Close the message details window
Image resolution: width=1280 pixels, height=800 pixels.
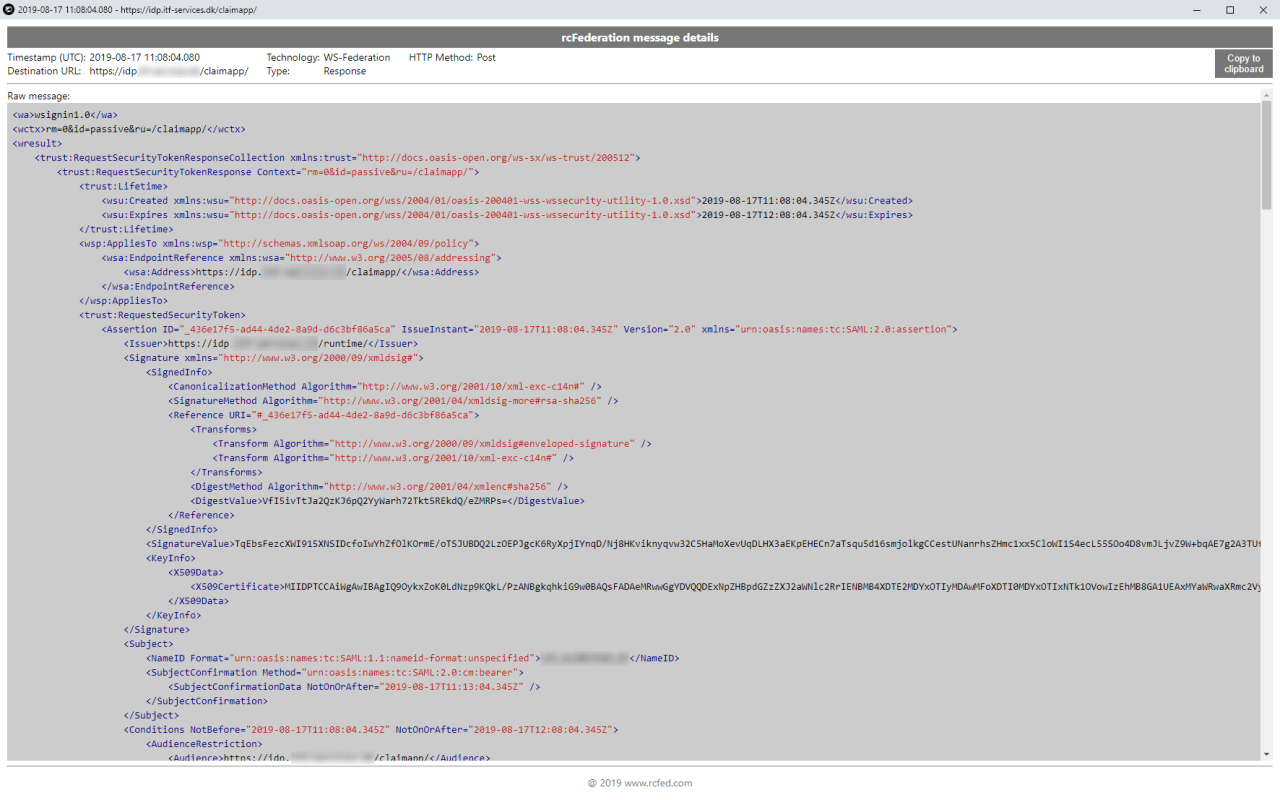[x=1263, y=9]
